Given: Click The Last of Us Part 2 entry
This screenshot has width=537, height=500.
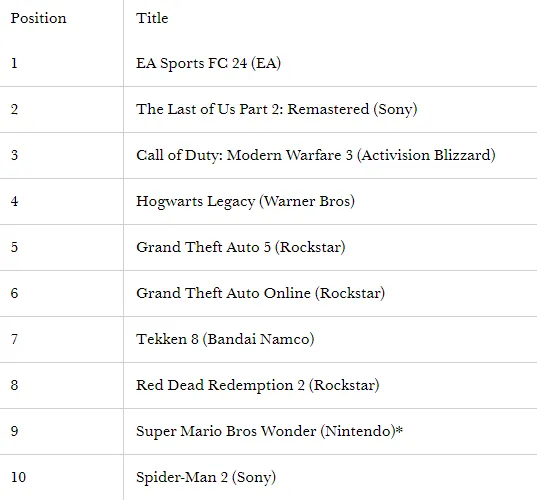Looking at the screenshot, I should [277, 109].
